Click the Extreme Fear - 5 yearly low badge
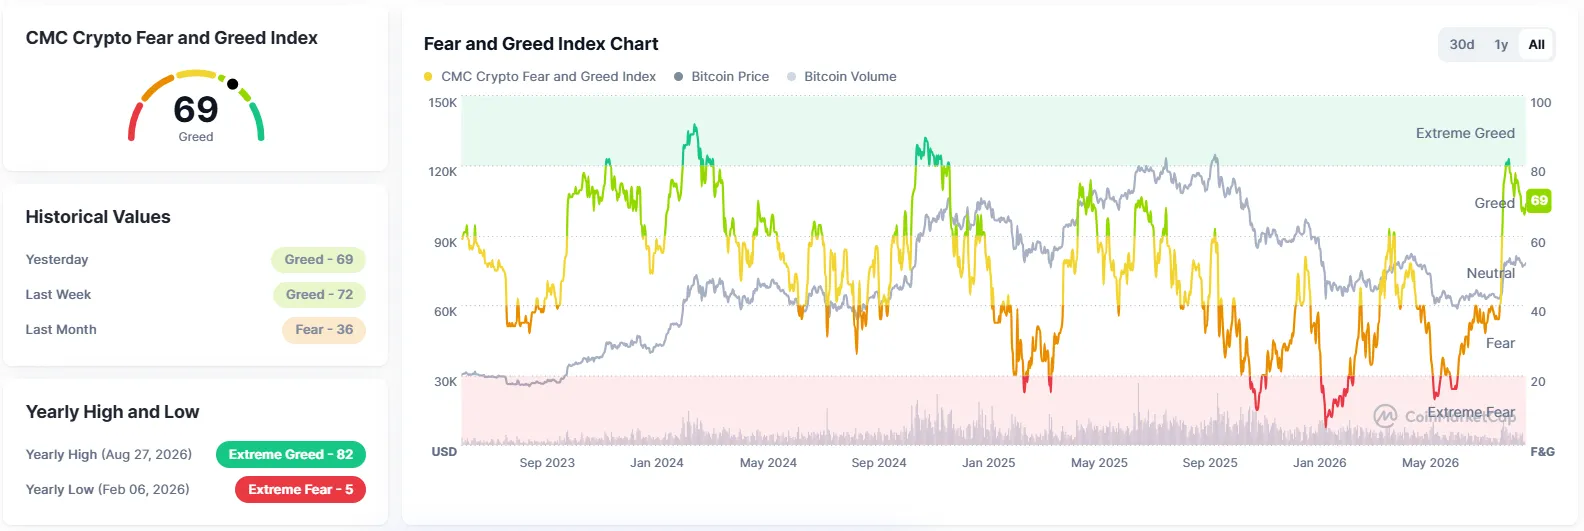 [300, 490]
